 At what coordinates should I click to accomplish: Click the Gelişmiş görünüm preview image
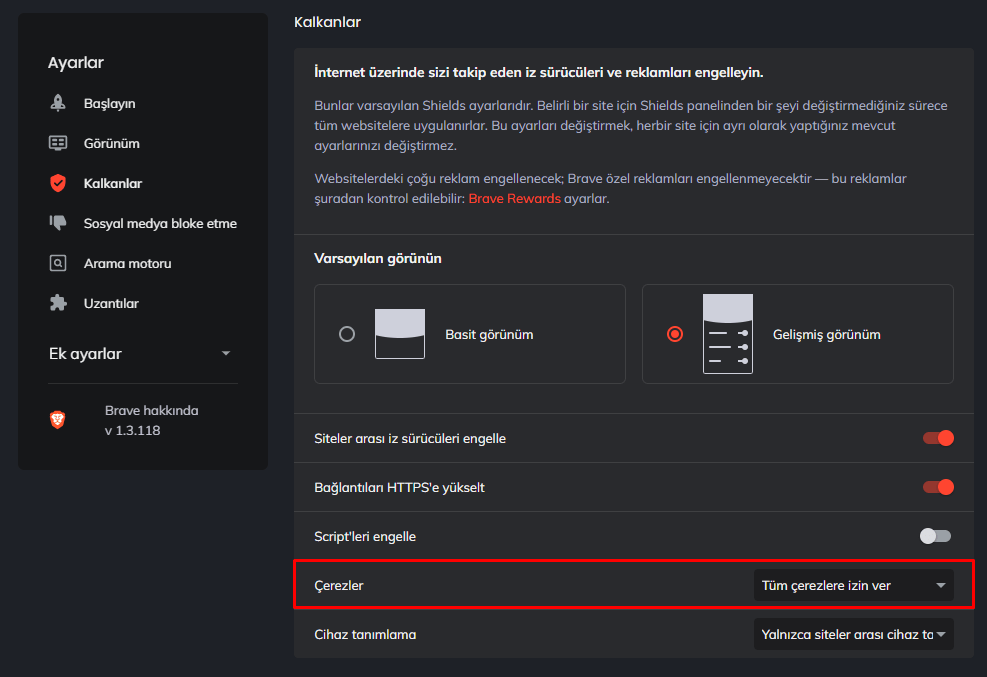[x=727, y=333]
